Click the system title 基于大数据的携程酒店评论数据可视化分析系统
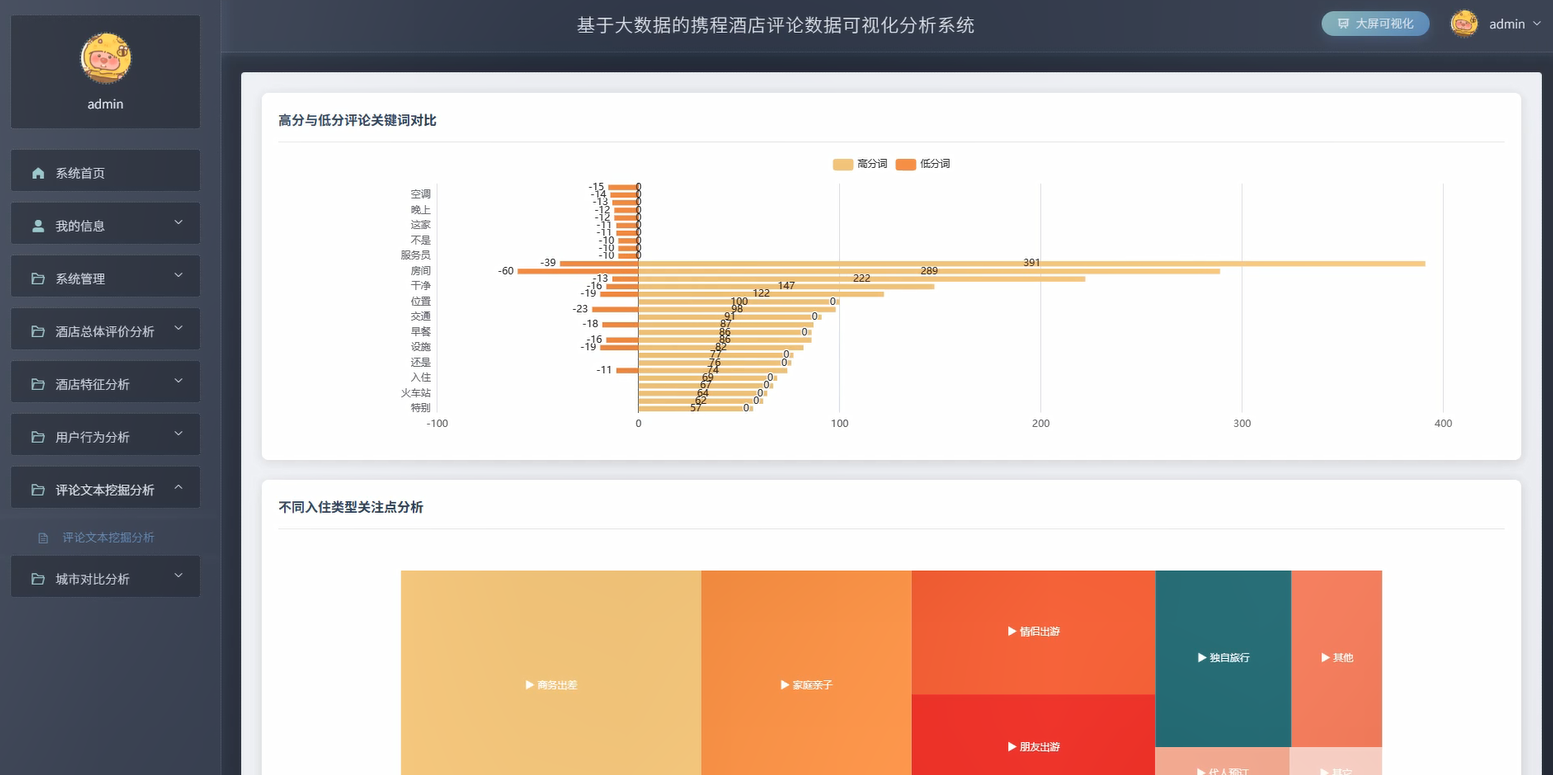The image size is (1553, 775). (775, 25)
